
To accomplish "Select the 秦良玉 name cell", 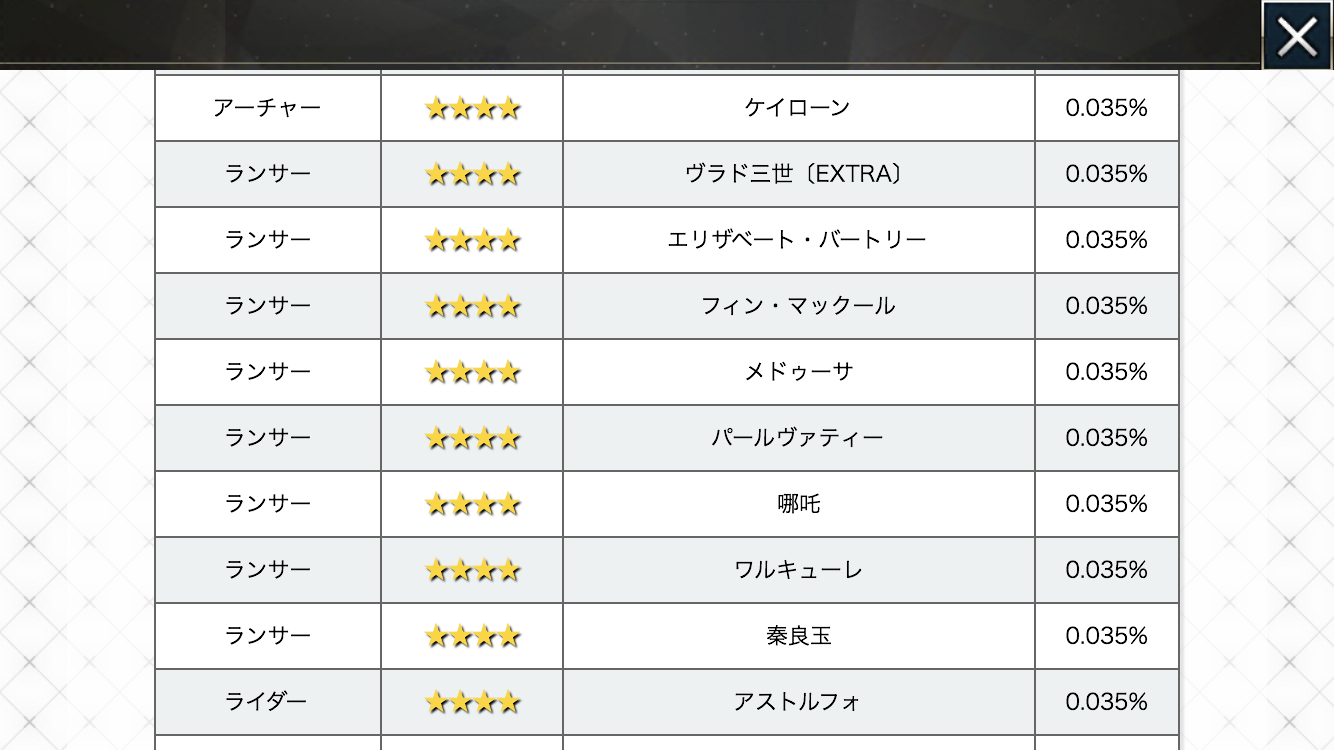I will [797, 636].
